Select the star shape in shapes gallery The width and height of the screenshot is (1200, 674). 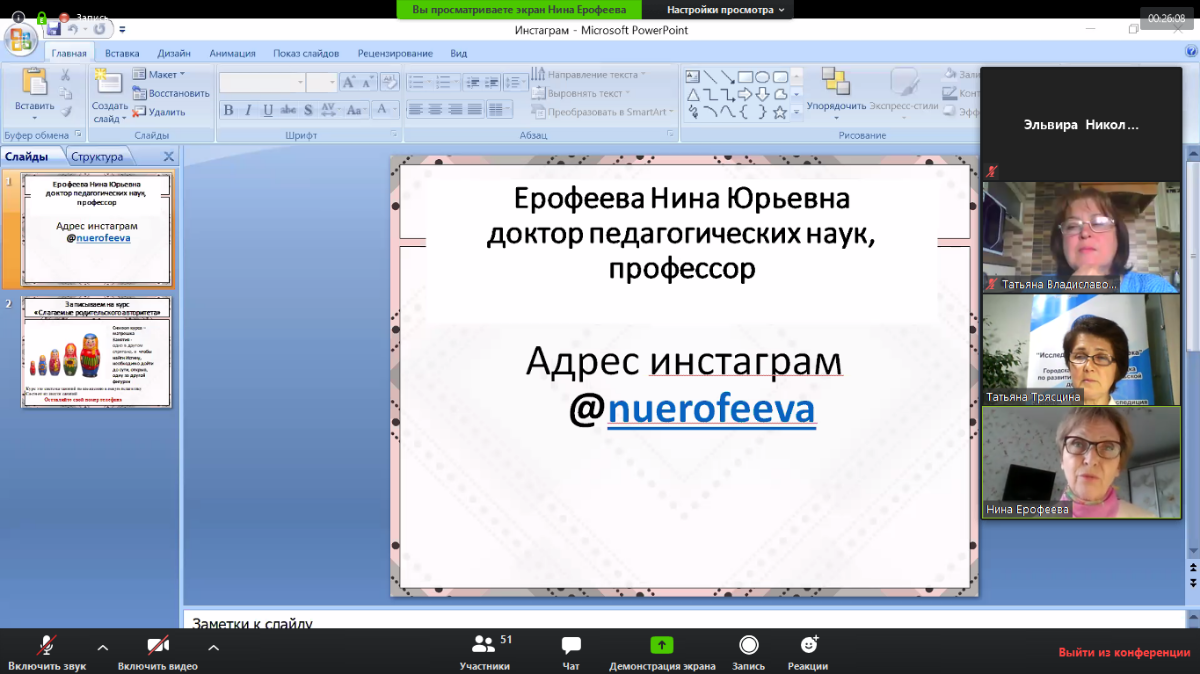(780, 112)
